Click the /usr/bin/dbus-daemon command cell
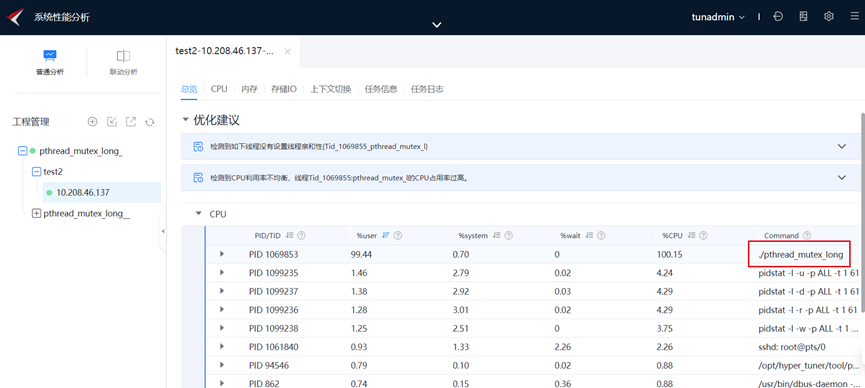 click(x=809, y=383)
